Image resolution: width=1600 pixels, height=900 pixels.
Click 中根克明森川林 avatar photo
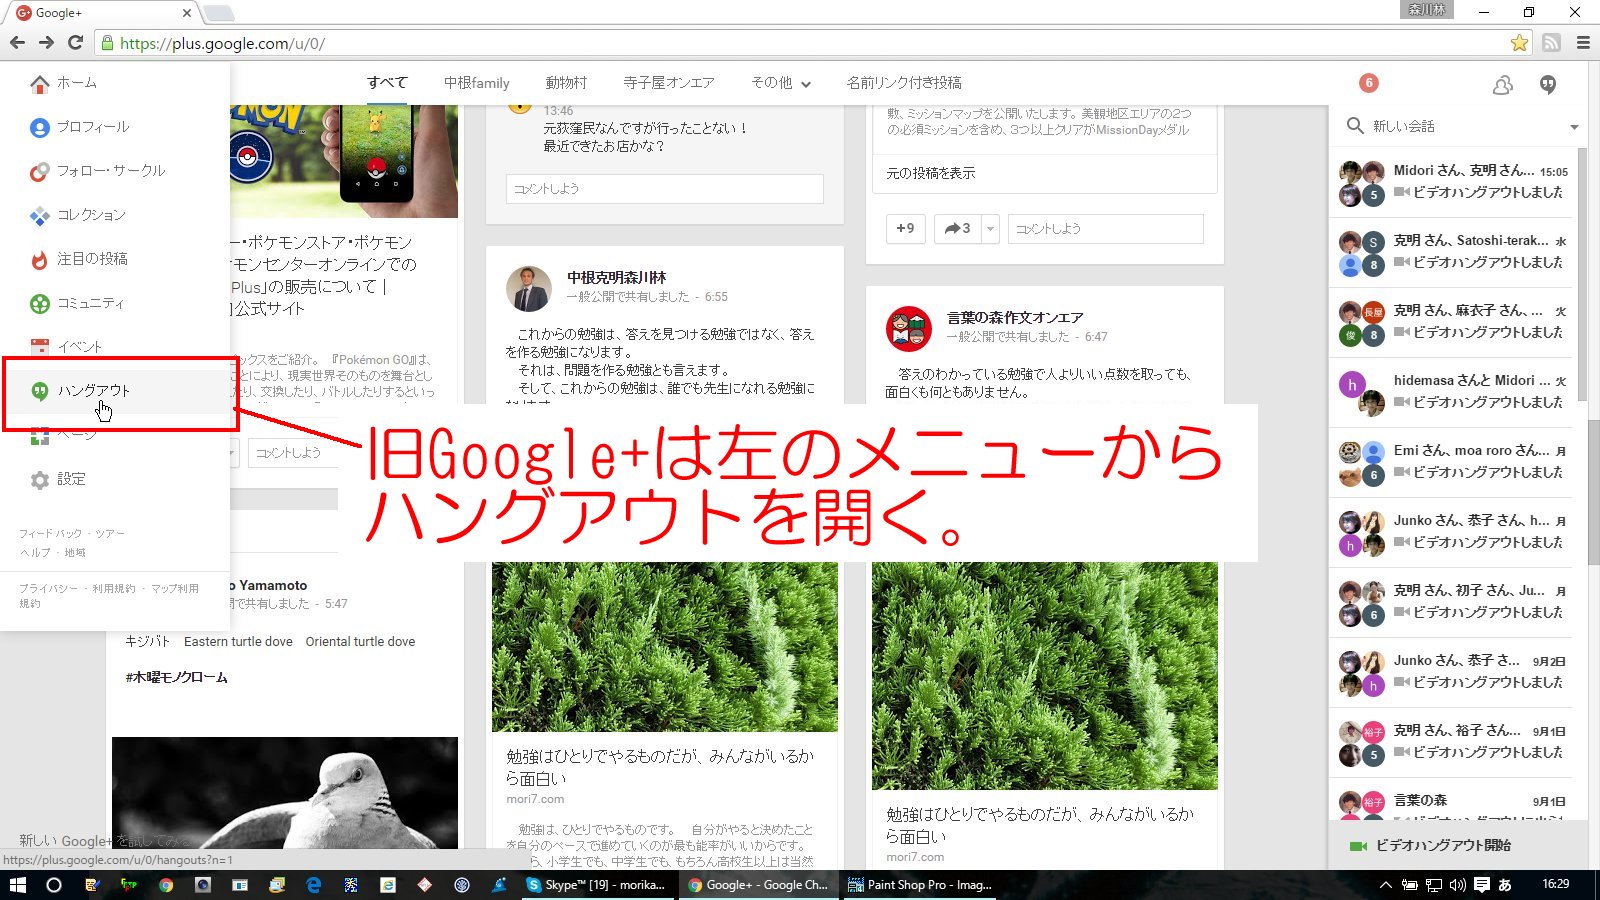coord(529,288)
